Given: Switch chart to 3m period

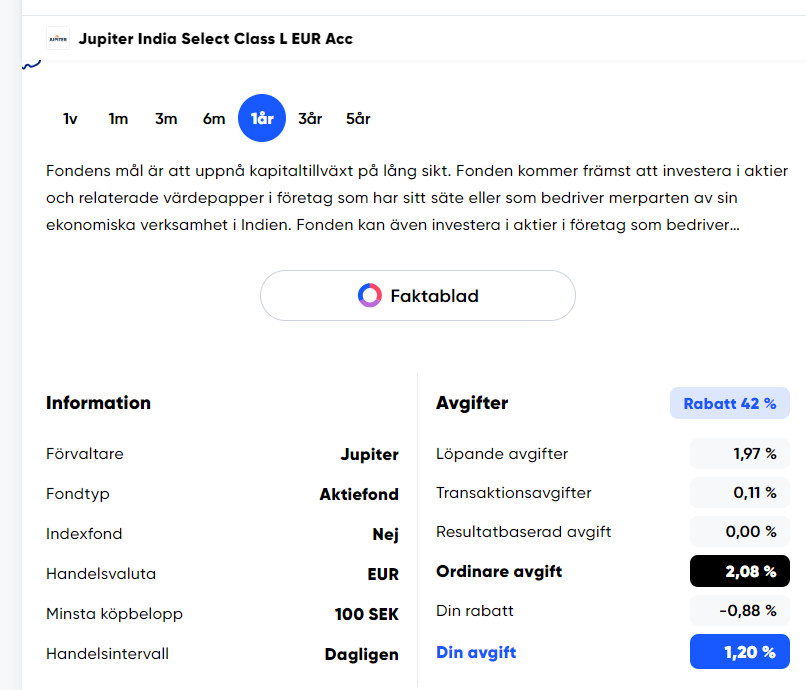Looking at the screenshot, I should [166, 119].
